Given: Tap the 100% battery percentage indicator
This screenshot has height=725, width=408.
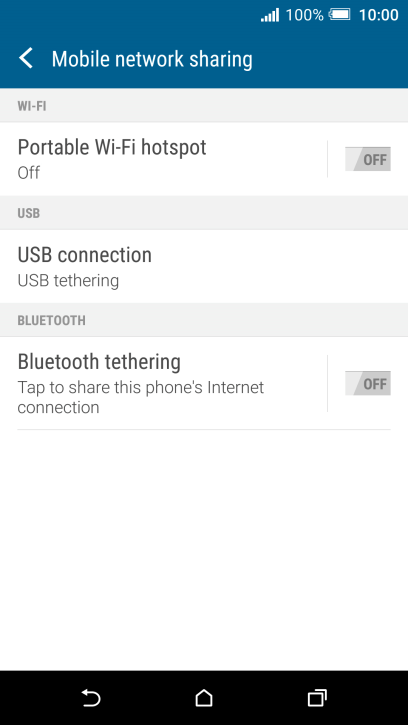Looking at the screenshot, I should coord(304,15).
